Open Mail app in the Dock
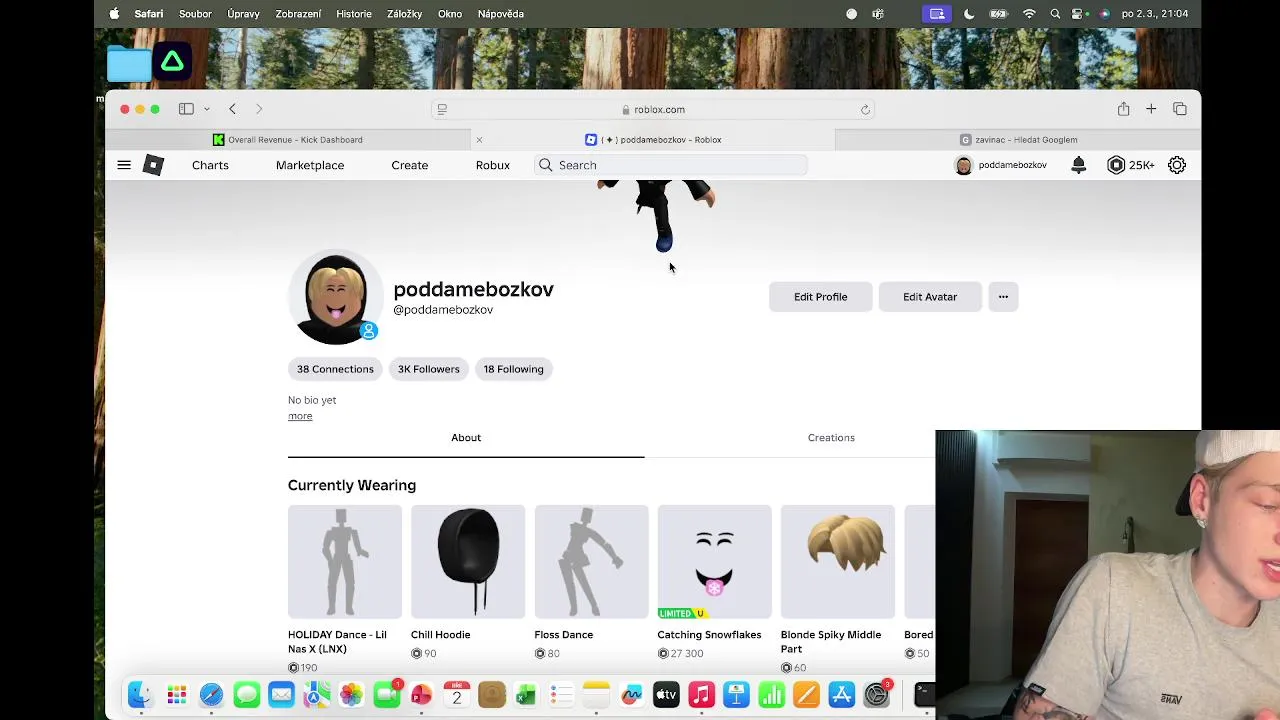 [x=281, y=694]
